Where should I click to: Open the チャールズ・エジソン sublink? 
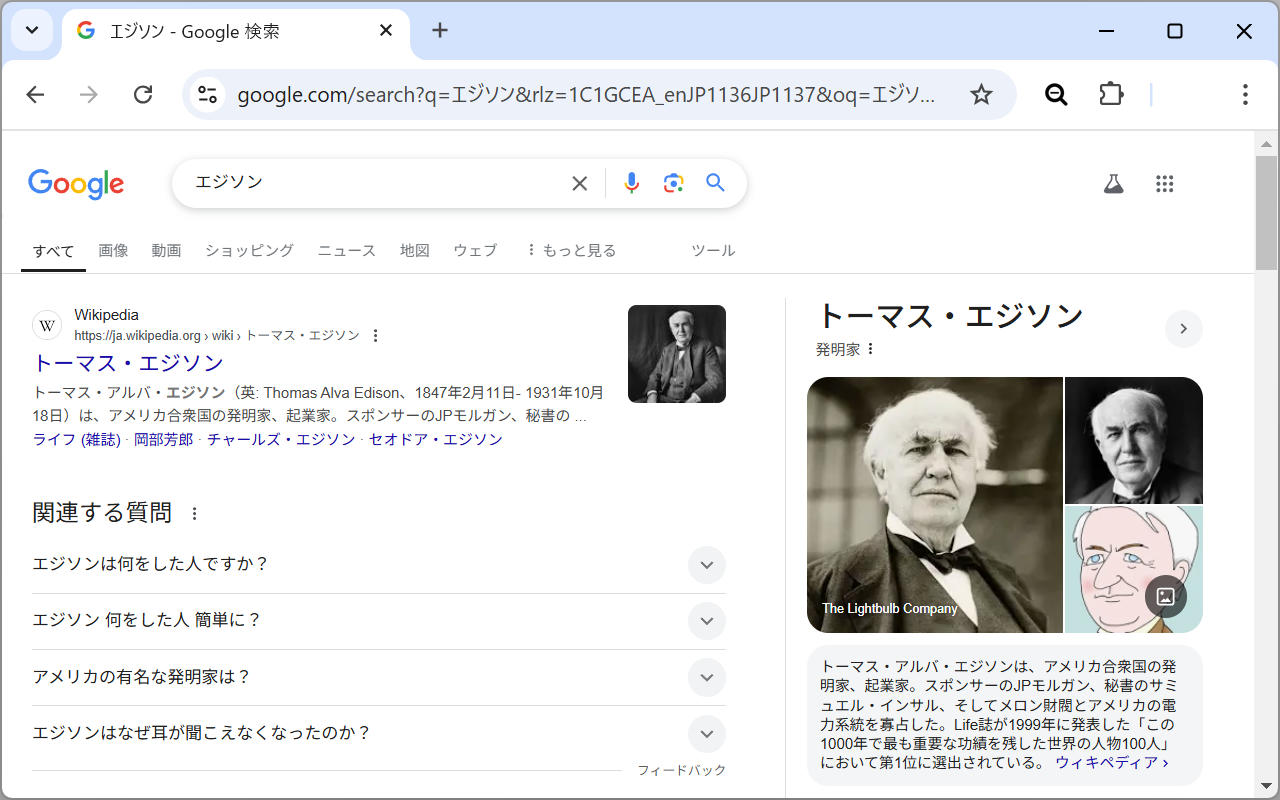pyautogui.click(x=281, y=440)
